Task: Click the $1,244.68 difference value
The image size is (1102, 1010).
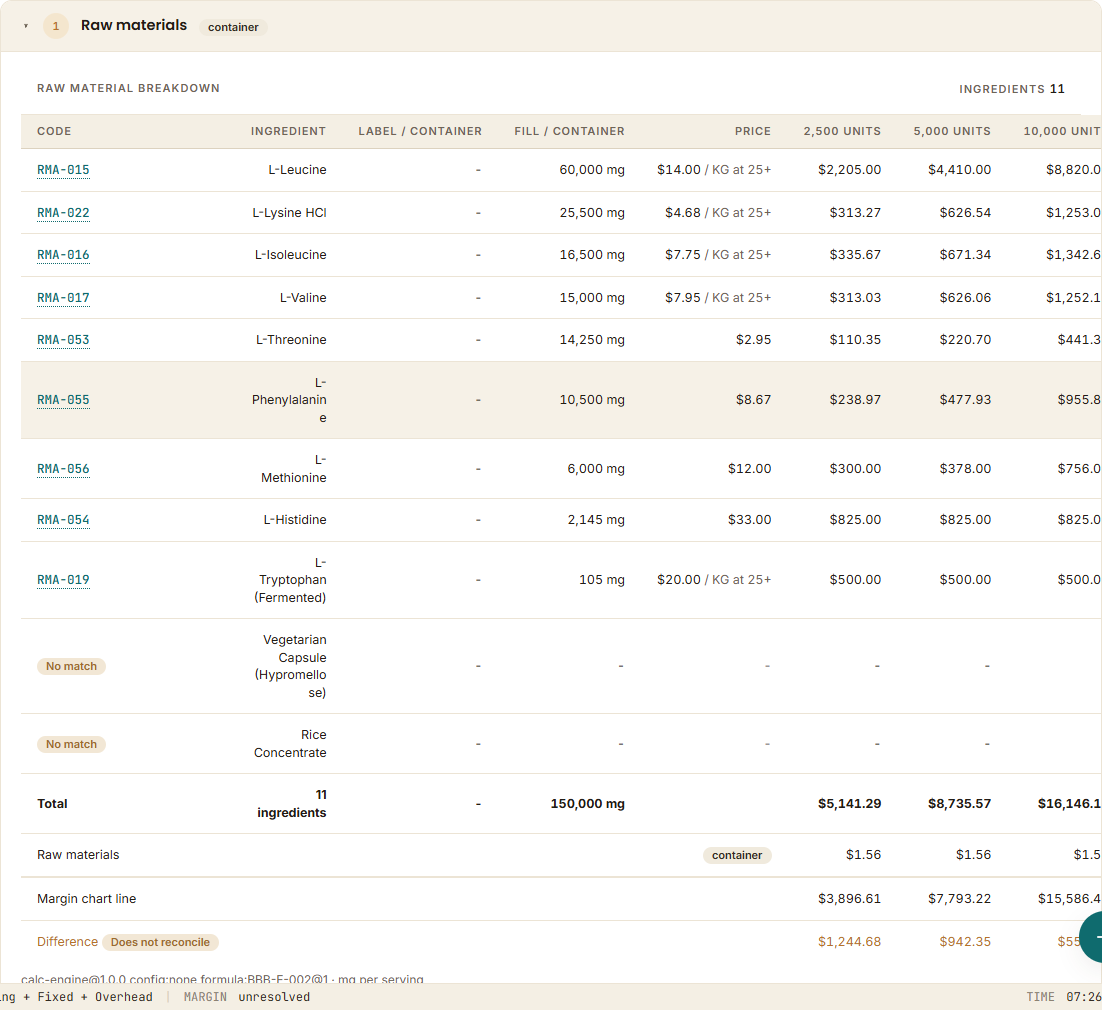Action: (x=850, y=943)
